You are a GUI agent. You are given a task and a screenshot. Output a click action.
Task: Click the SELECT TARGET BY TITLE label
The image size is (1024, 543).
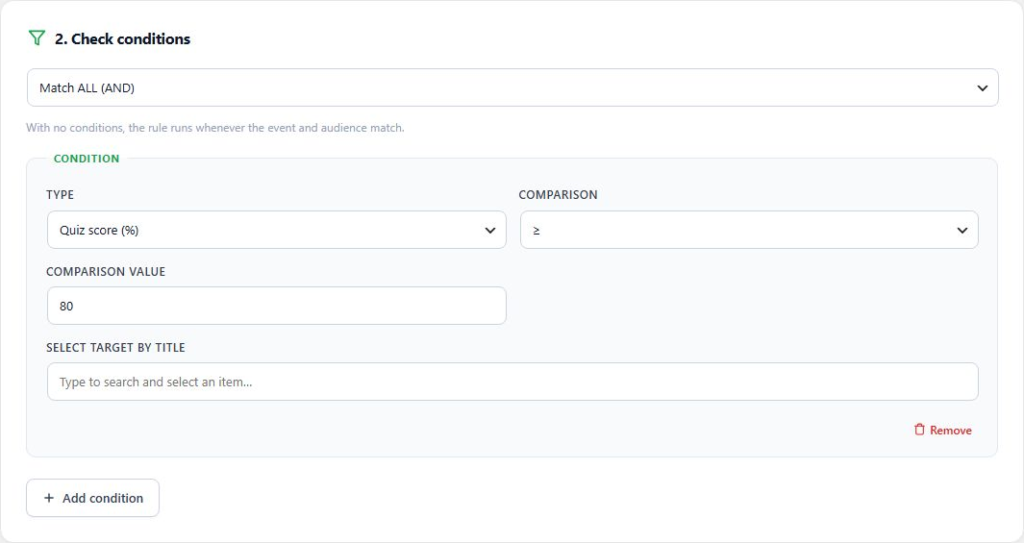tap(116, 348)
